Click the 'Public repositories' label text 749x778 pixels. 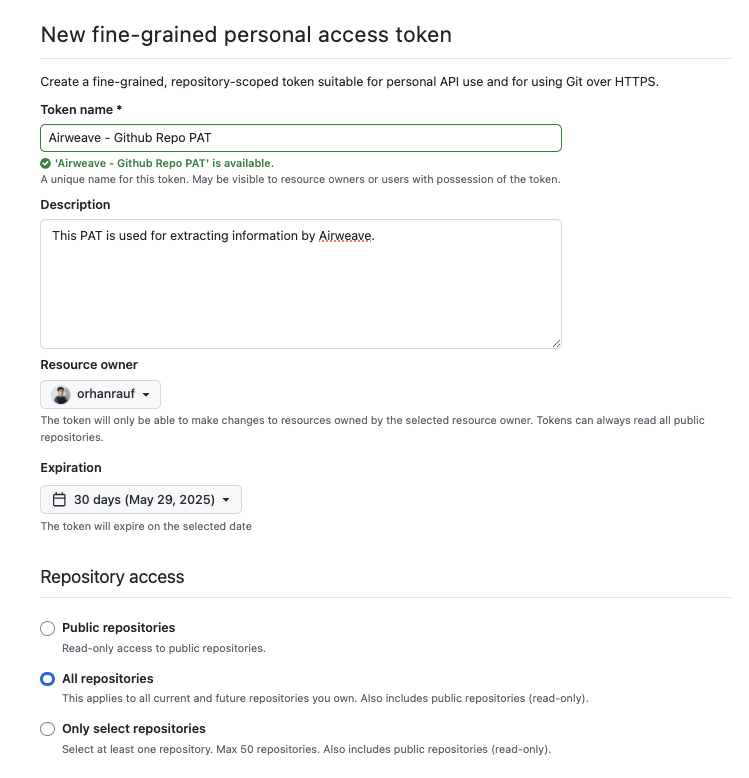pos(118,628)
